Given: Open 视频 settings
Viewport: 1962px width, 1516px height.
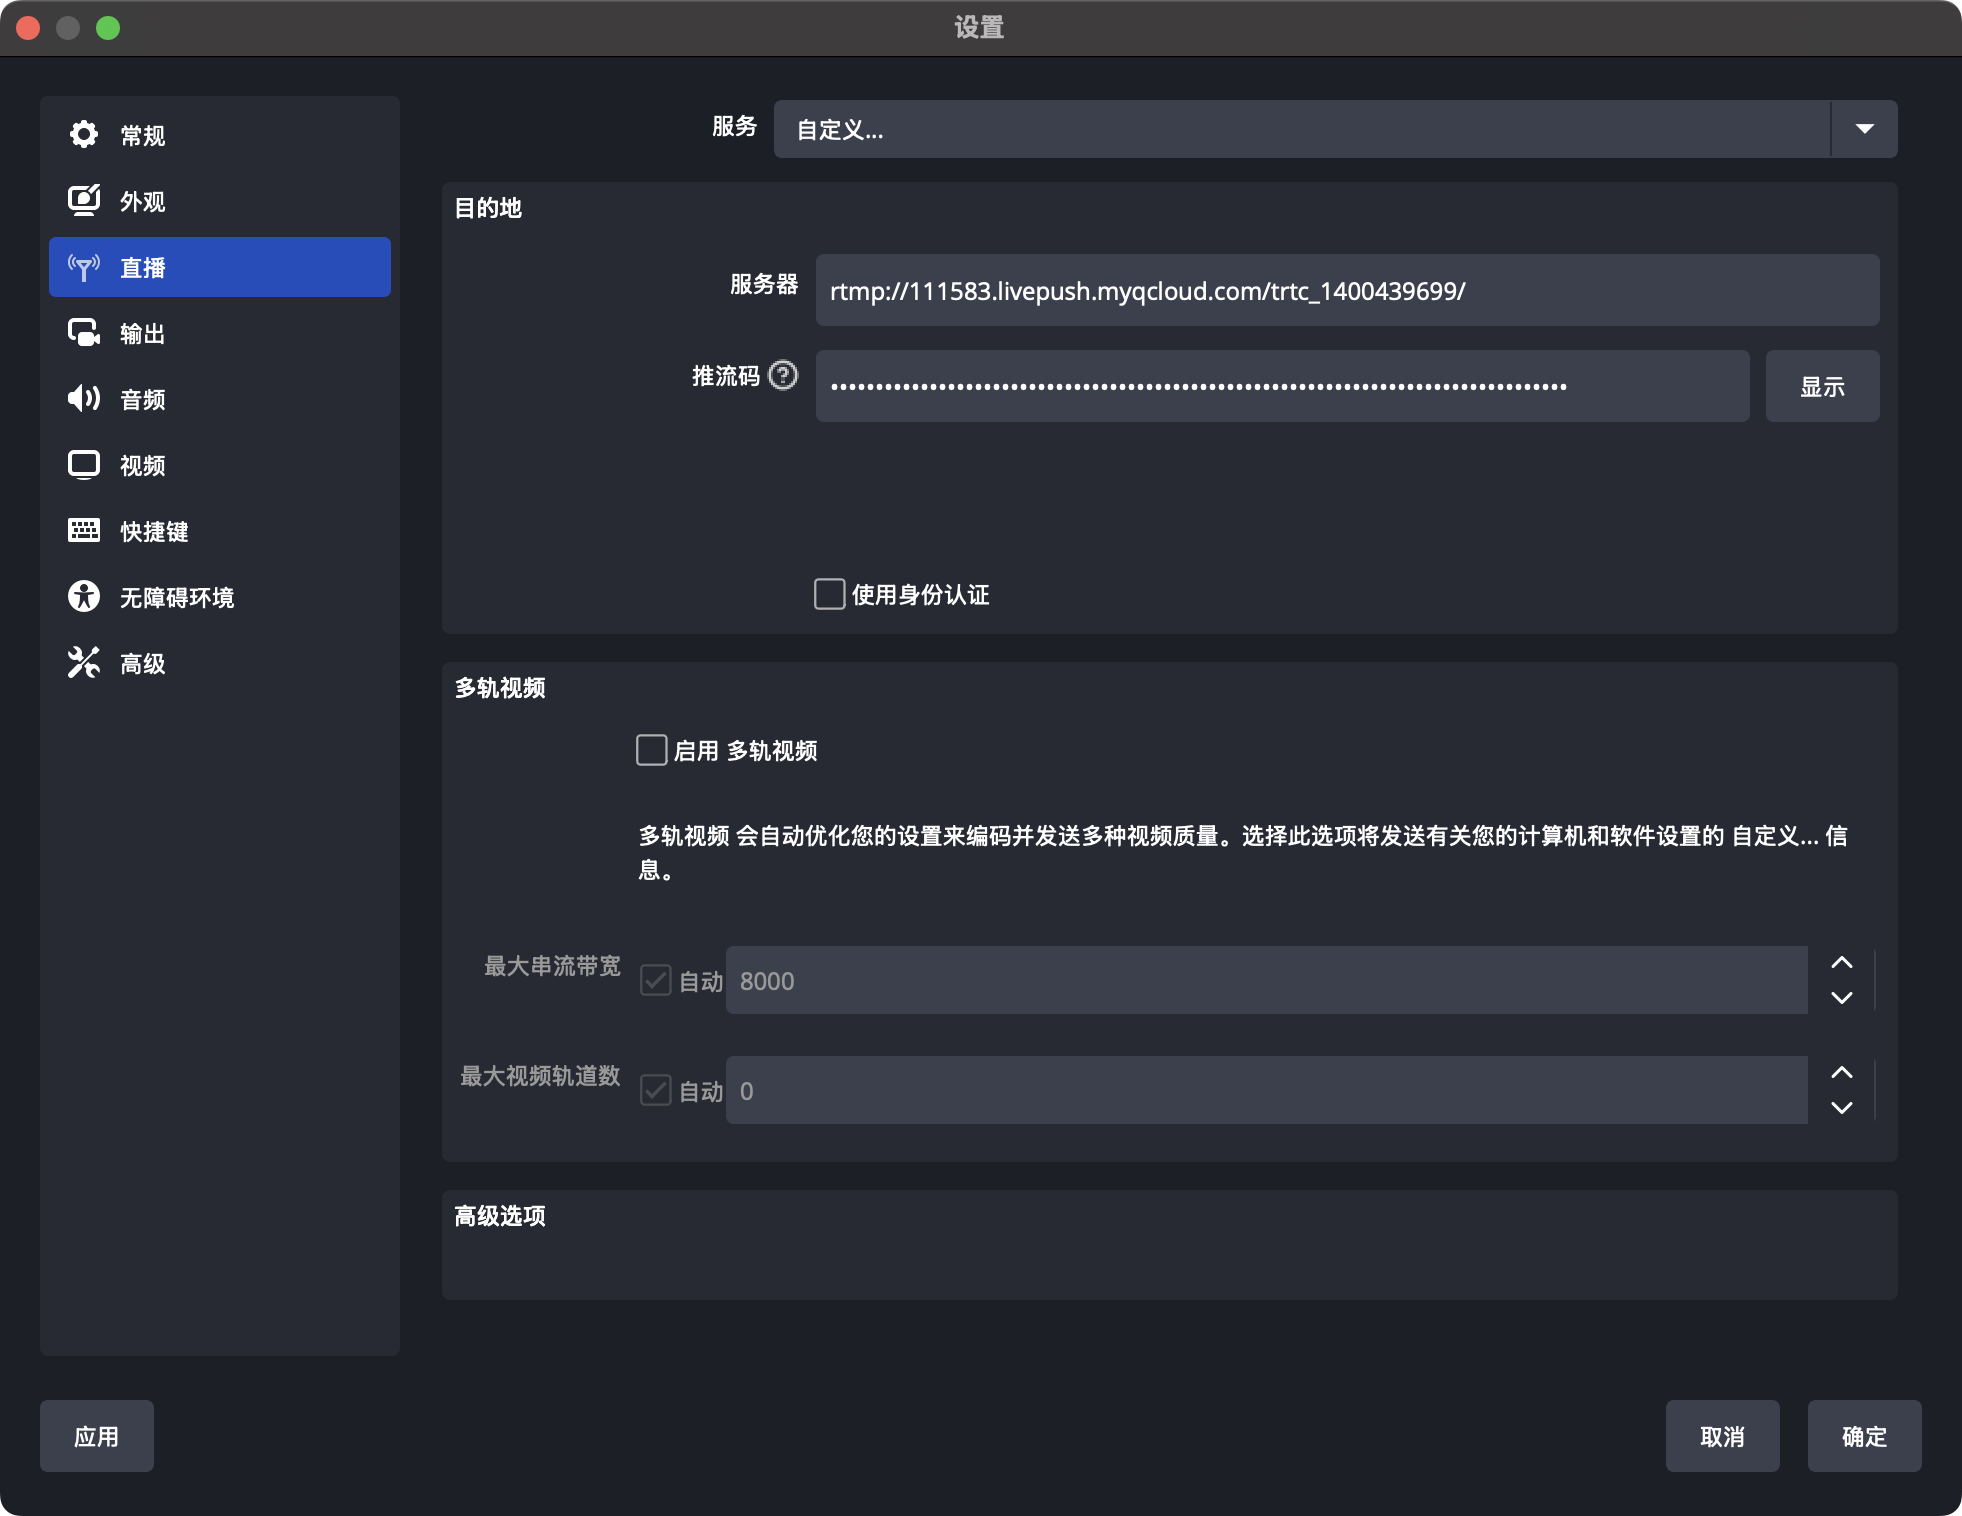Looking at the screenshot, I should click(x=220, y=465).
